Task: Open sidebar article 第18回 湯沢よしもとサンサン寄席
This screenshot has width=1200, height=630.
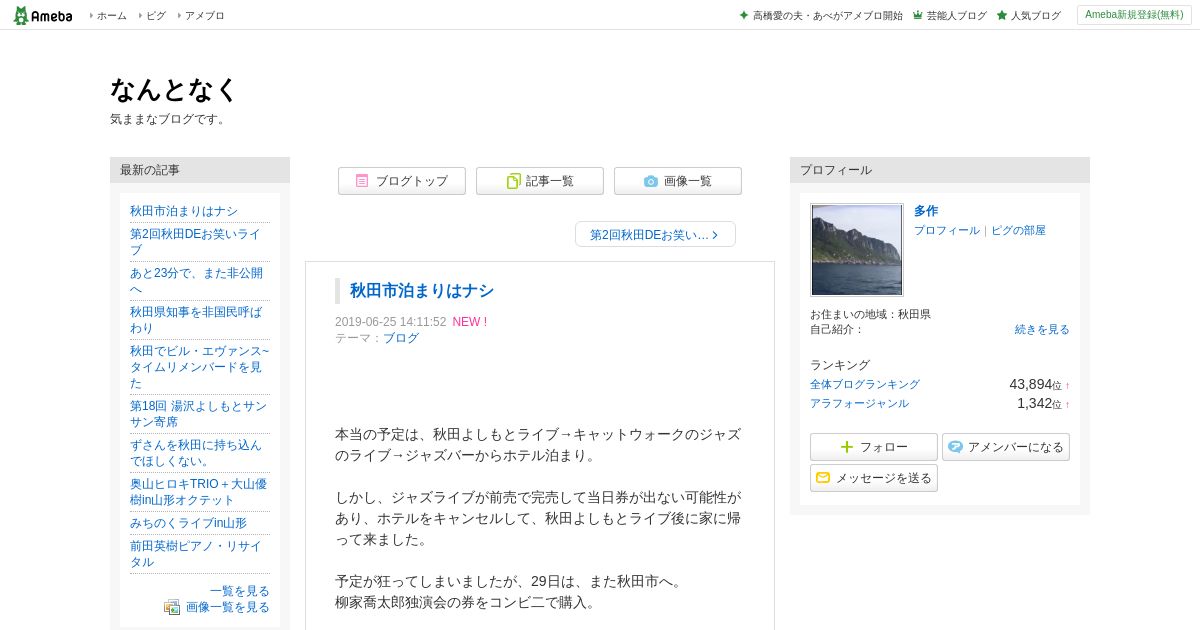Action: point(198,414)
